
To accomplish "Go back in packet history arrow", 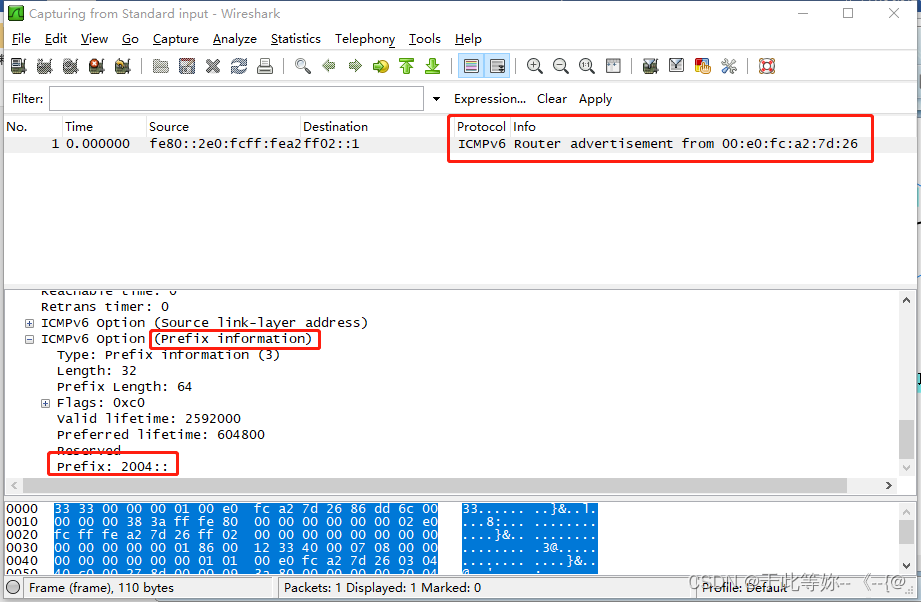I will point(329,66).
